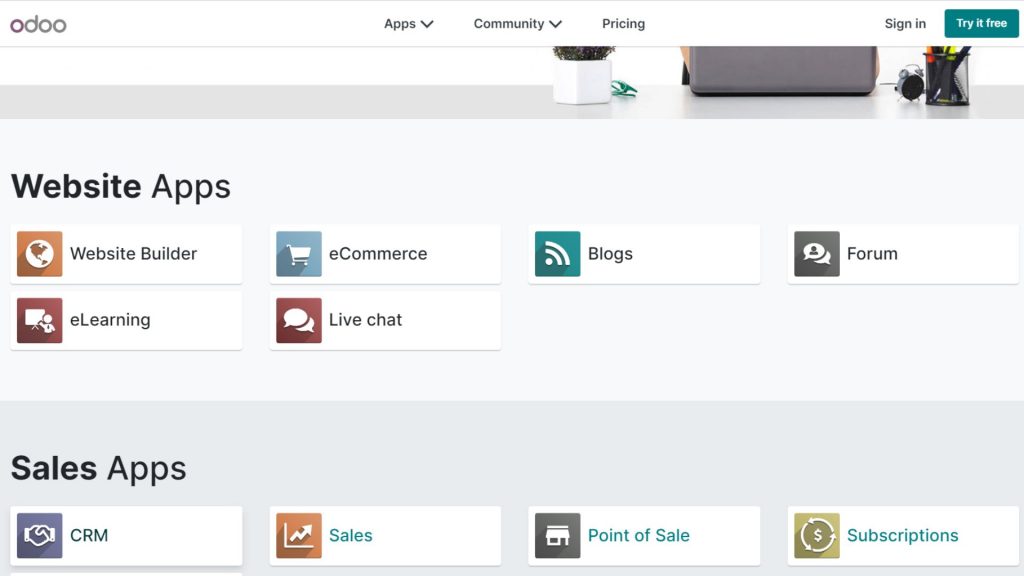The height and width of the screenshot is (576, 1024).
Task: Open the CRM app link
Action: tap(127, 536)
